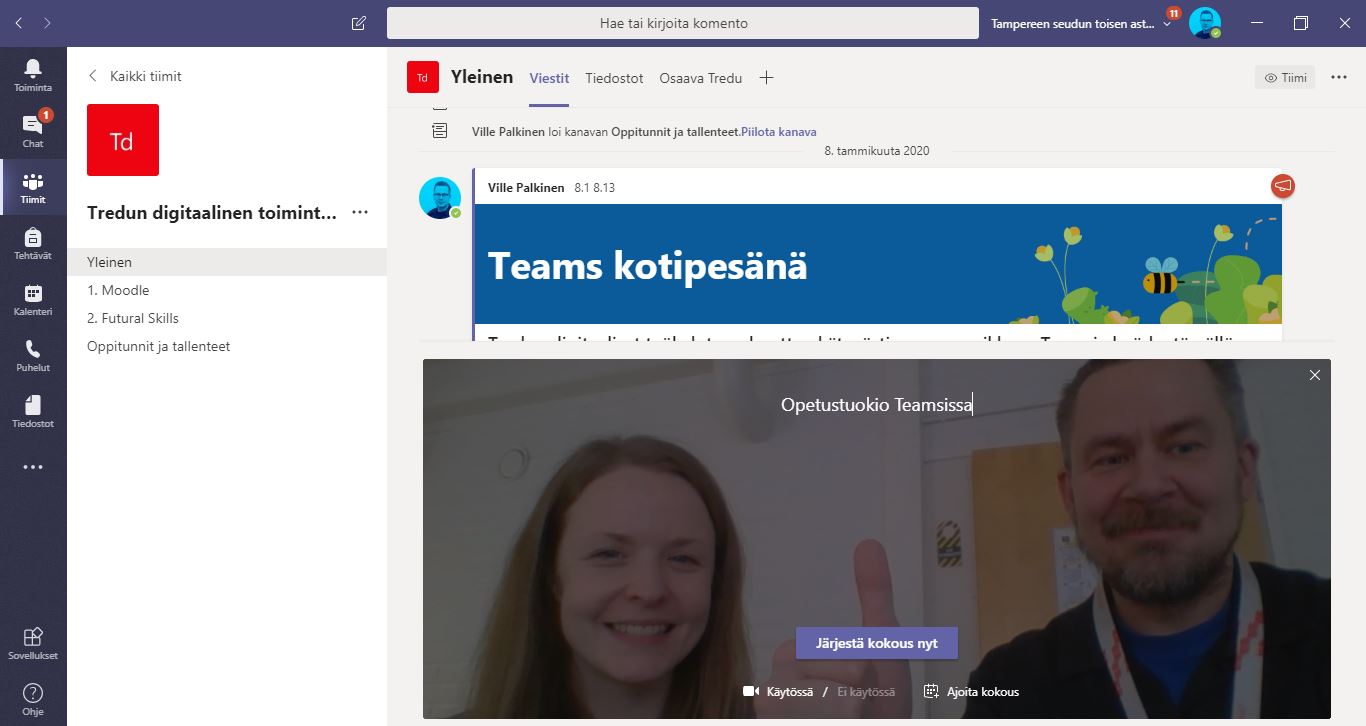
Task: Click the Järjestä kokous nyt button
Action: click(x=877, y=643)
